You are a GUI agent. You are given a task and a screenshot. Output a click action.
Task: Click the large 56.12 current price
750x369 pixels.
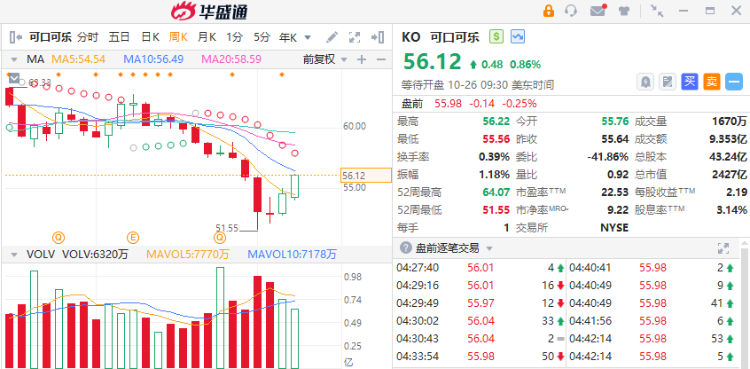point(432,62)
